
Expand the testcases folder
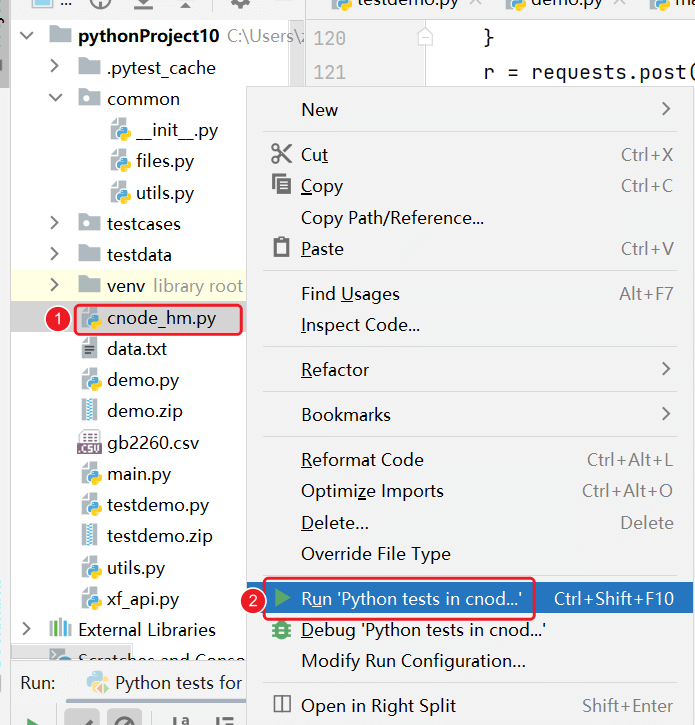coord(54,223)
